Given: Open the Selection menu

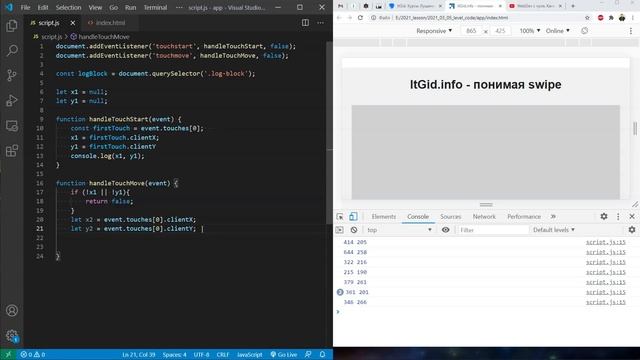Looking at the screenshot, I should point(68,7).
